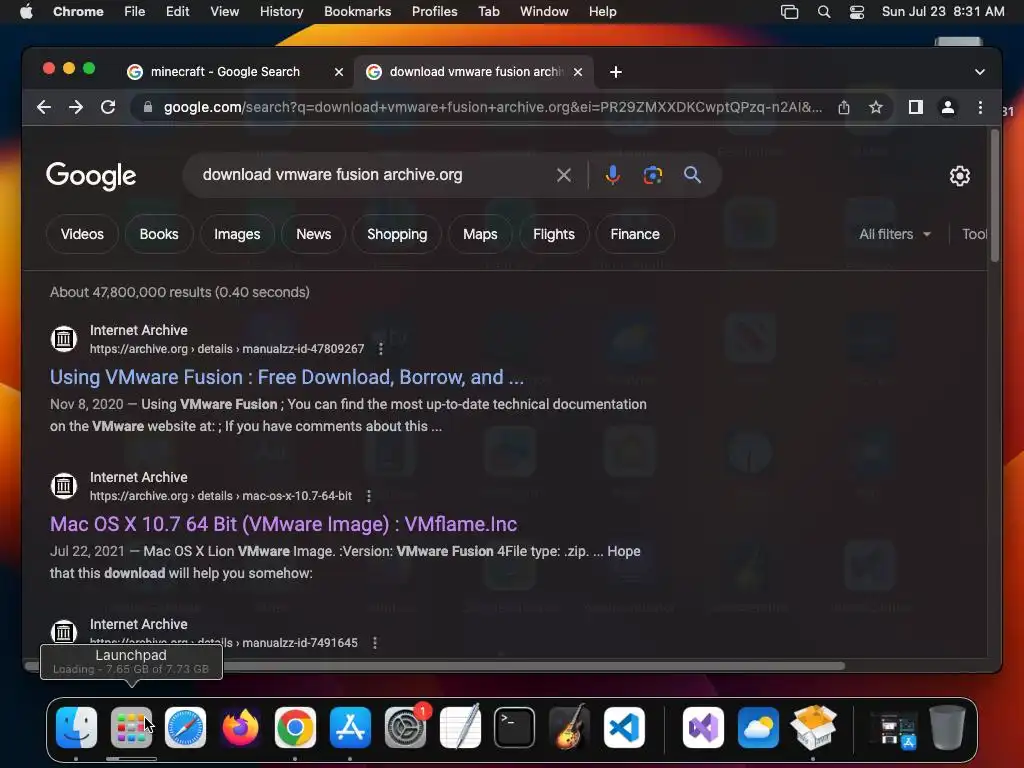Open System Settings from the Dock
1024x768 pixels.
(x=405, y=728)
